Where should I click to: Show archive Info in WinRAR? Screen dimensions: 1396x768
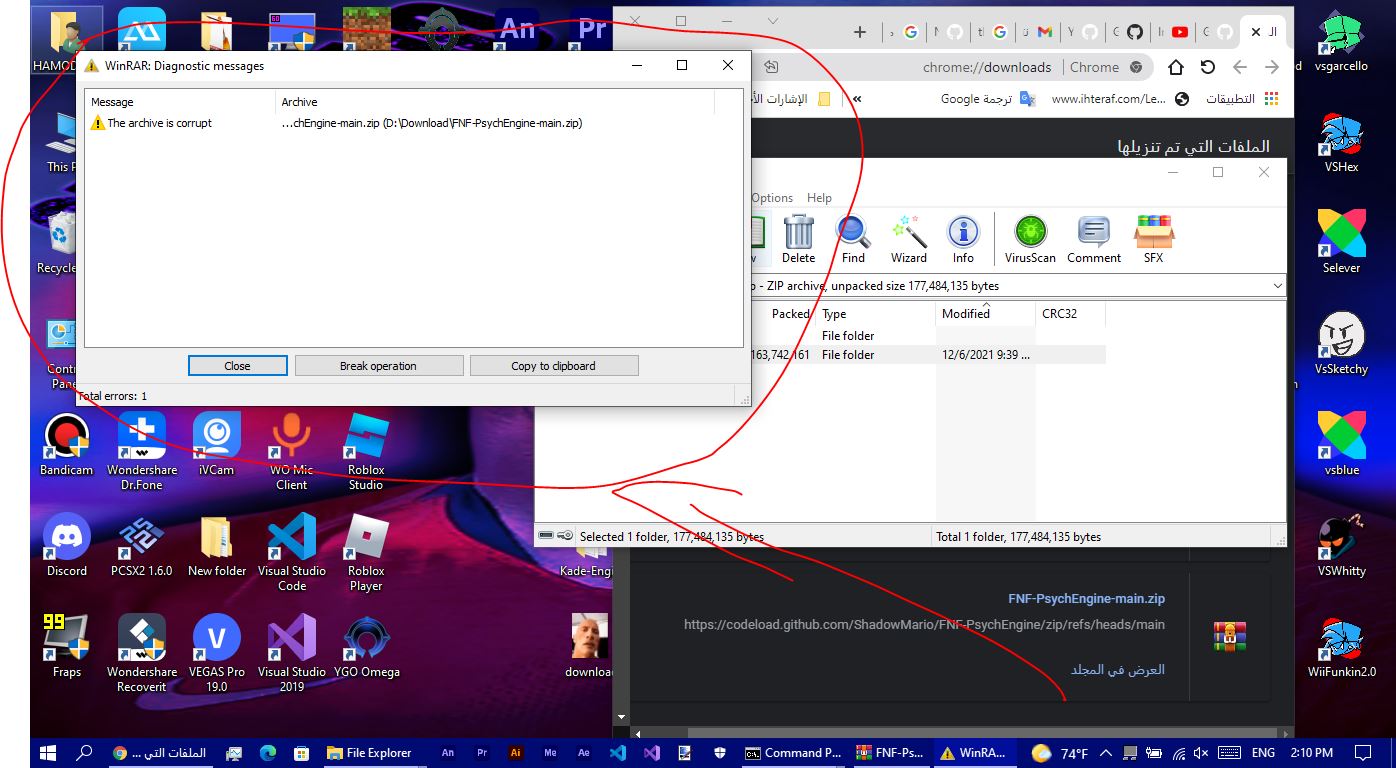click(x=962, y=238)
